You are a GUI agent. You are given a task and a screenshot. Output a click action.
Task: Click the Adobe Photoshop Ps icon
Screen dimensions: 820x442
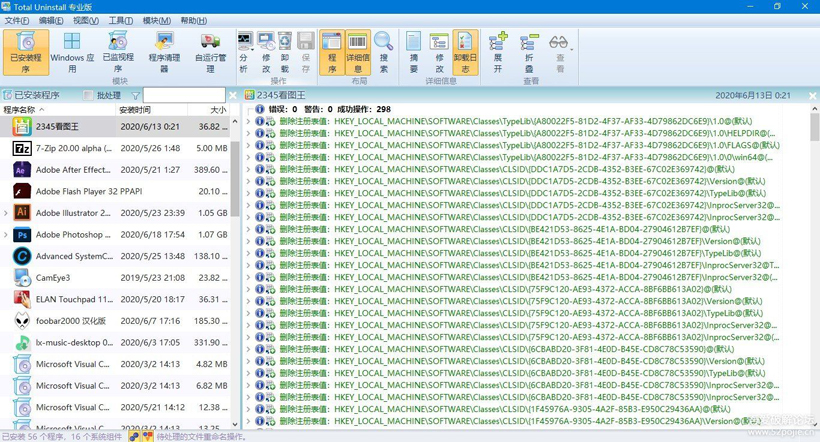click(x=22, y=235)
